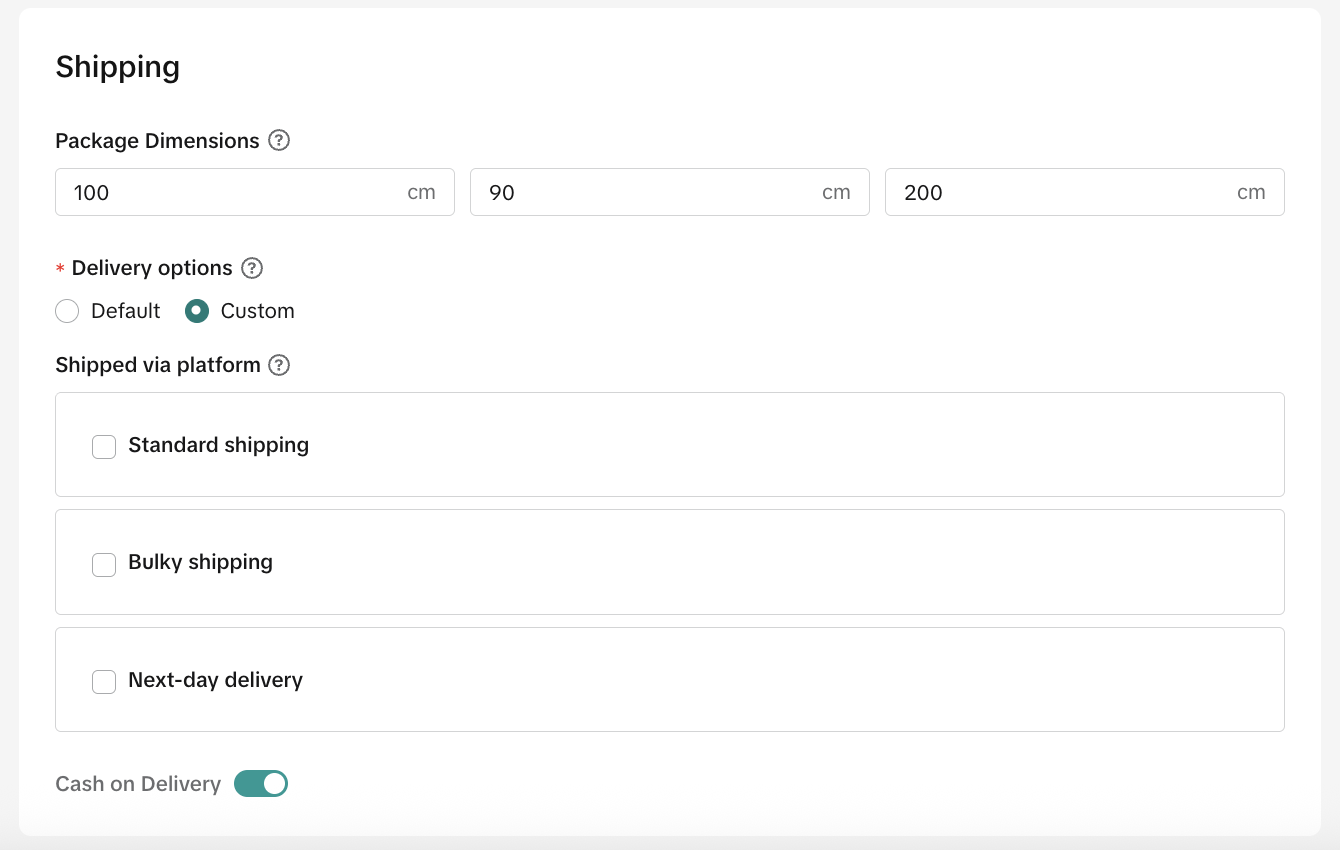1340x850 pixels.
Task: Click the cm unit in the 100 field
Action: [x=421, y=192]
